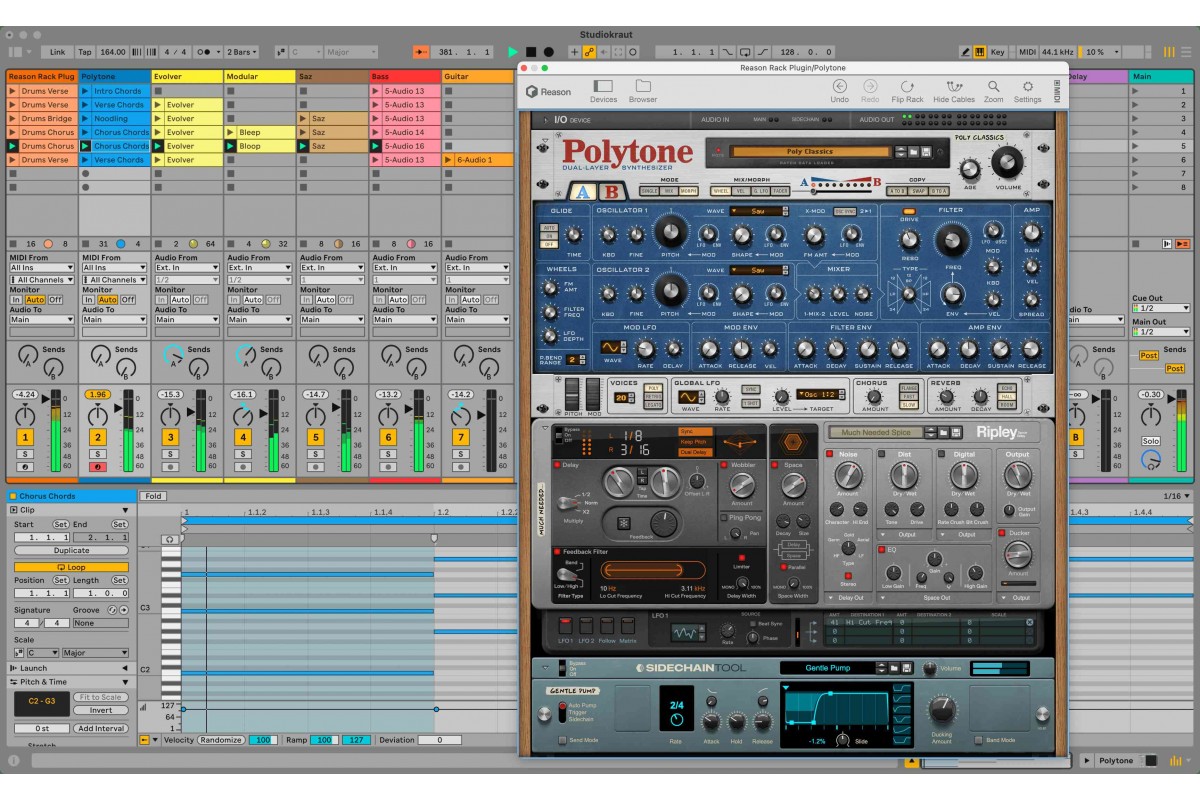
Task: Solo track 1 with its S button
Action: 24,452
